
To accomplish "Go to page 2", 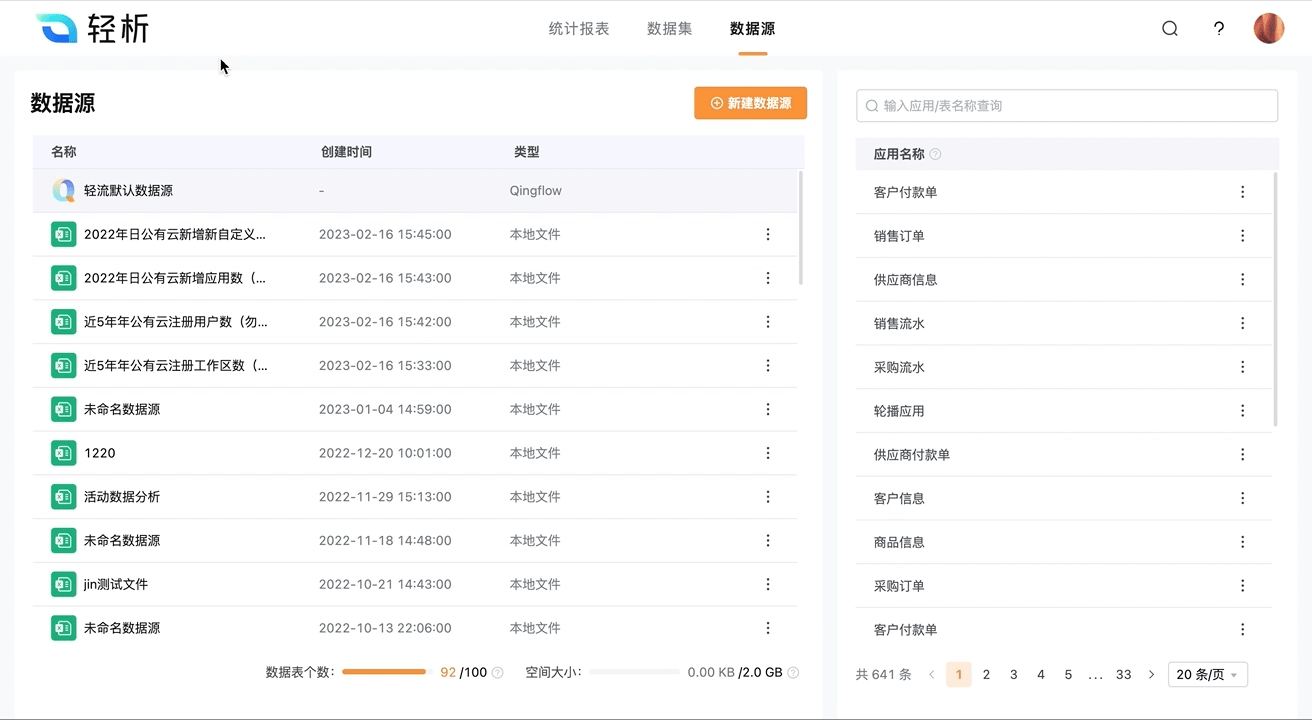I will [x=986, y=675].
